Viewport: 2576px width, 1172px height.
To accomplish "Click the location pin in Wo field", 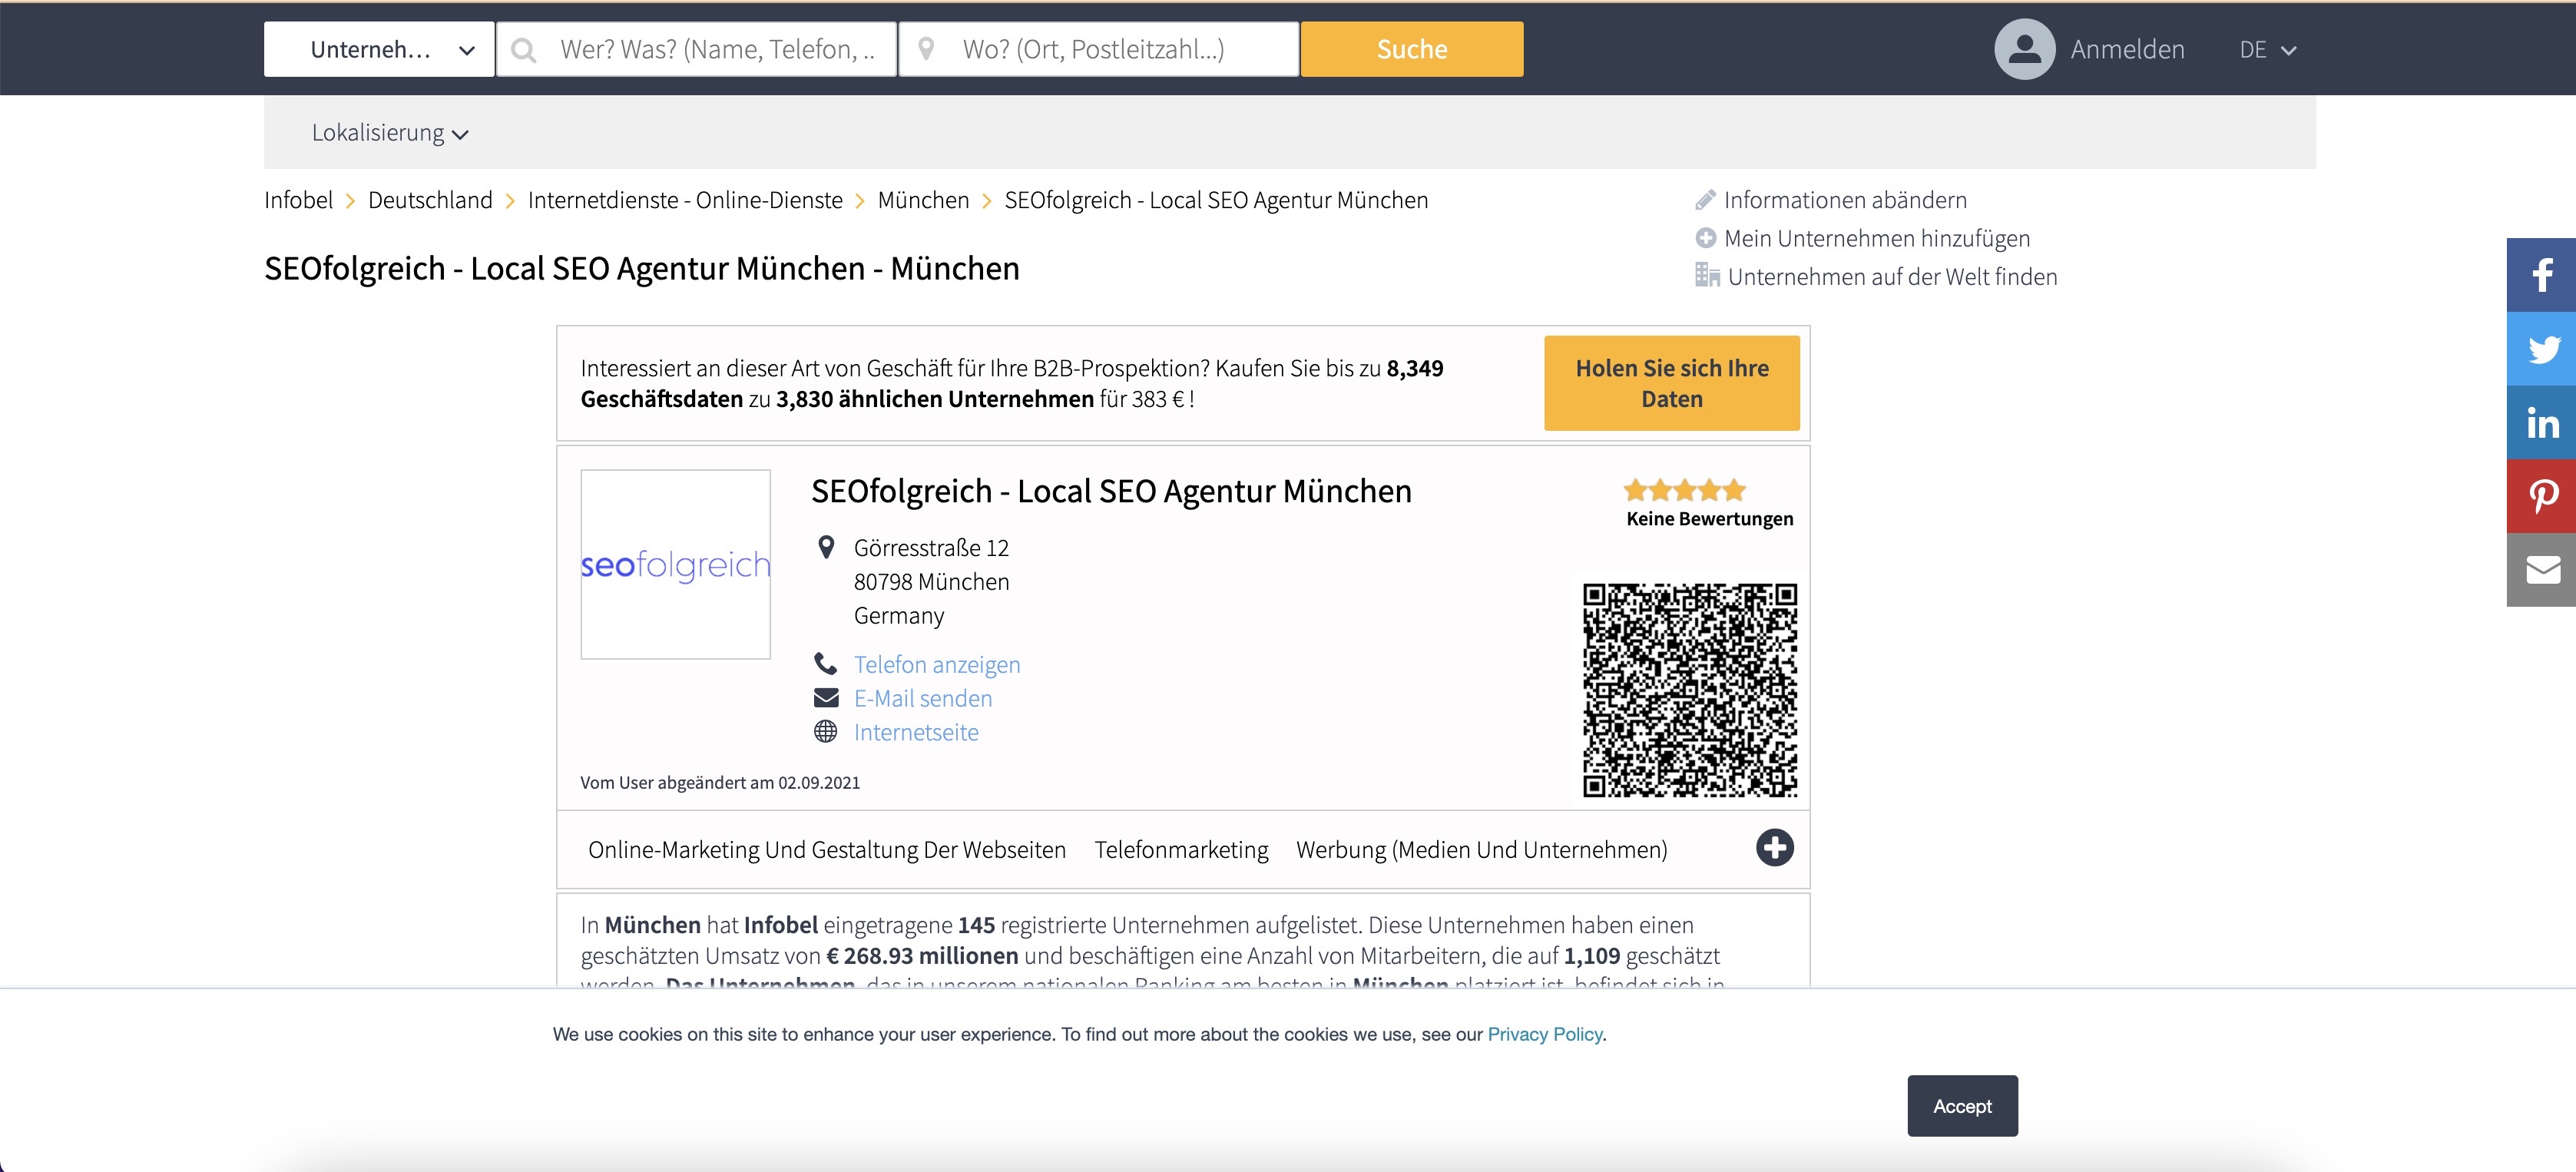I will pos(926,49).
